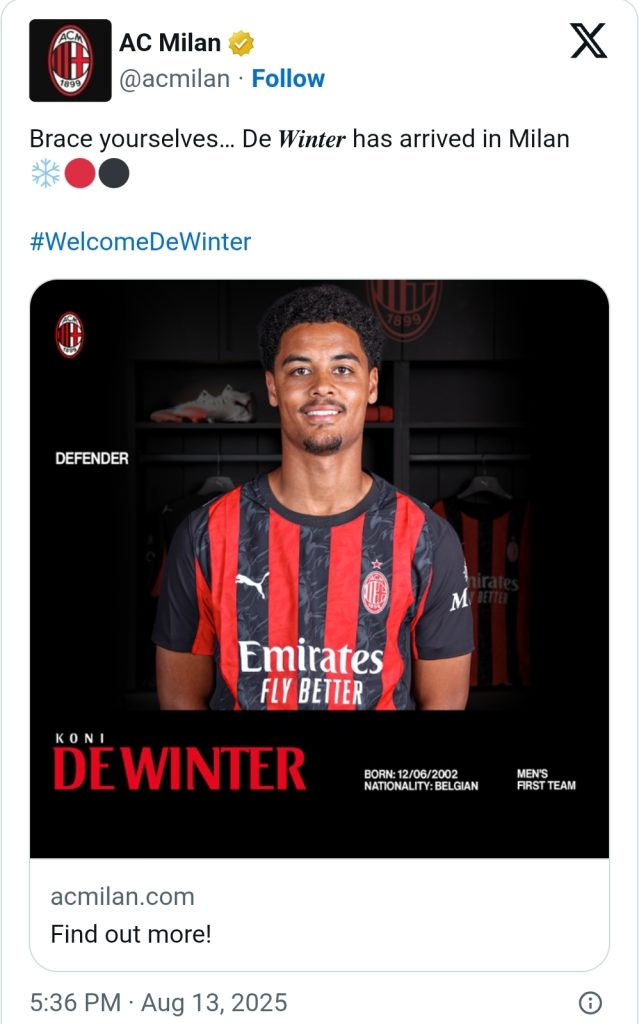
Task: Click the AC Milan crest inside the image
Action: pos(69,334)
